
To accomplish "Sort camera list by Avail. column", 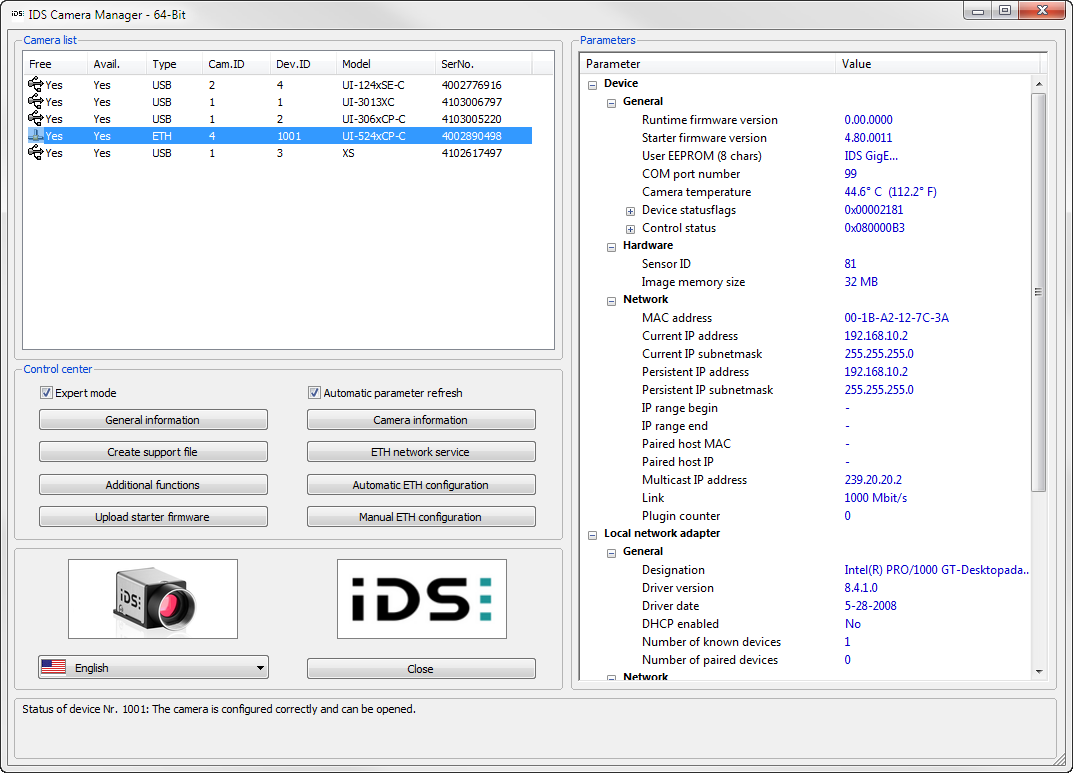I will point(117,64).
